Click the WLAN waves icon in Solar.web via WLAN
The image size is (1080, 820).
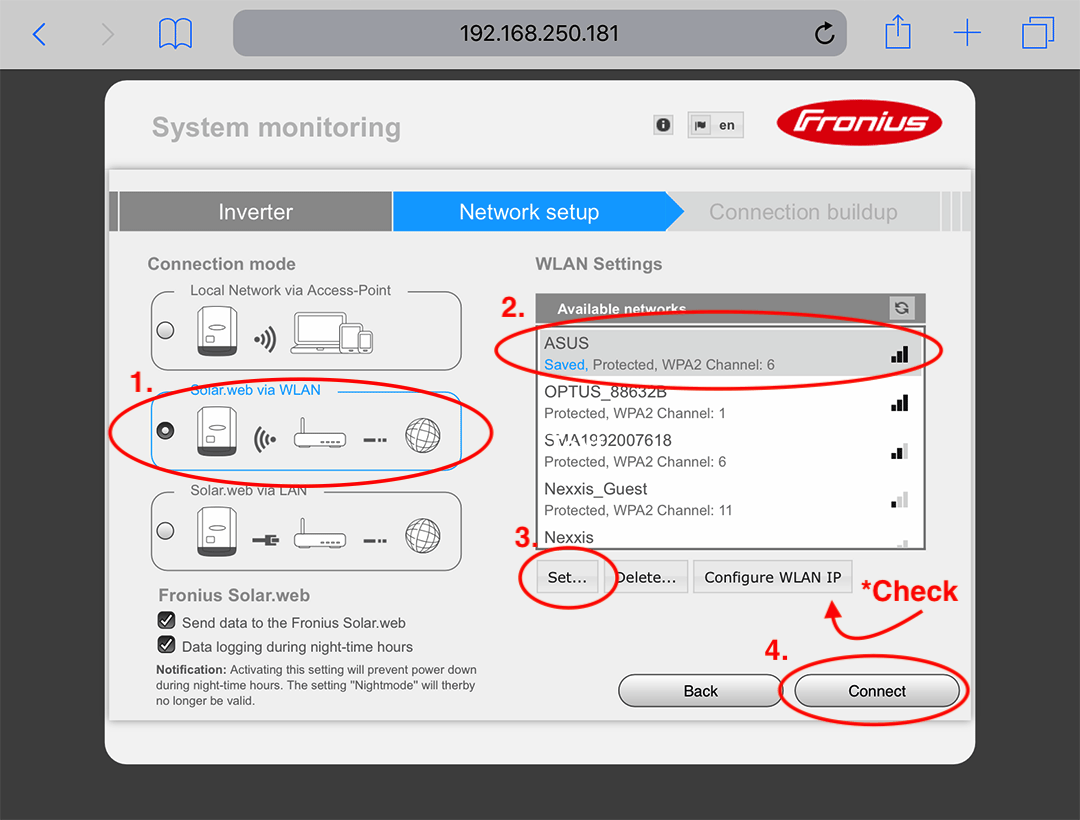265,439
